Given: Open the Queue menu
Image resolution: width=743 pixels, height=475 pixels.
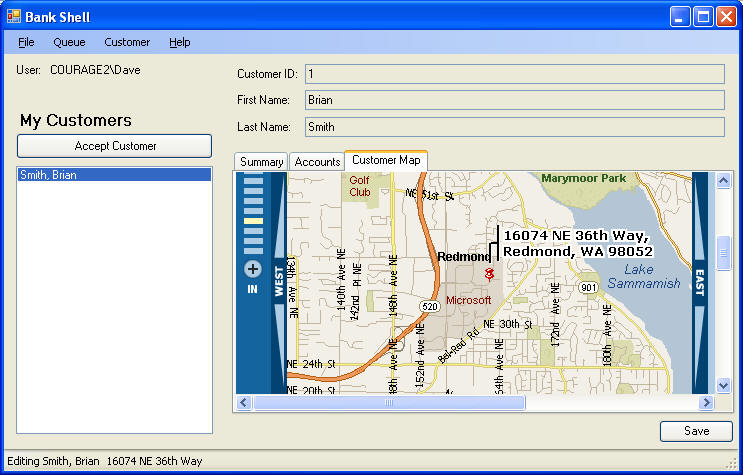Looking at the screenshot, I should [69, 42].
